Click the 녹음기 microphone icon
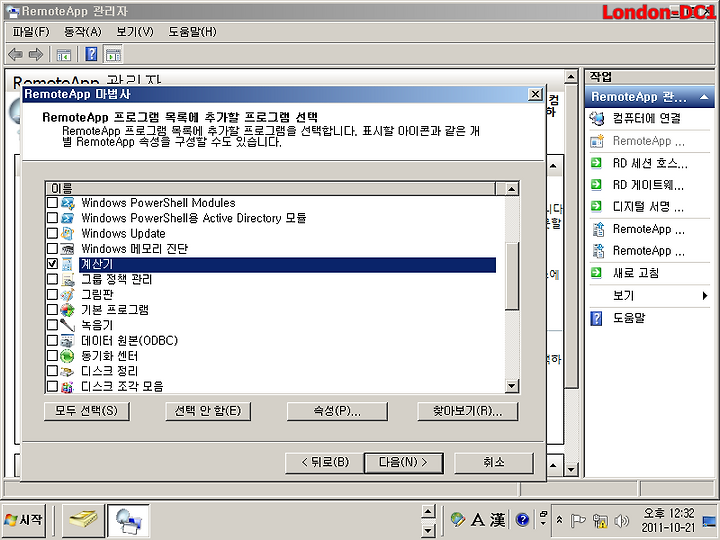 click(x=68, y=325)
